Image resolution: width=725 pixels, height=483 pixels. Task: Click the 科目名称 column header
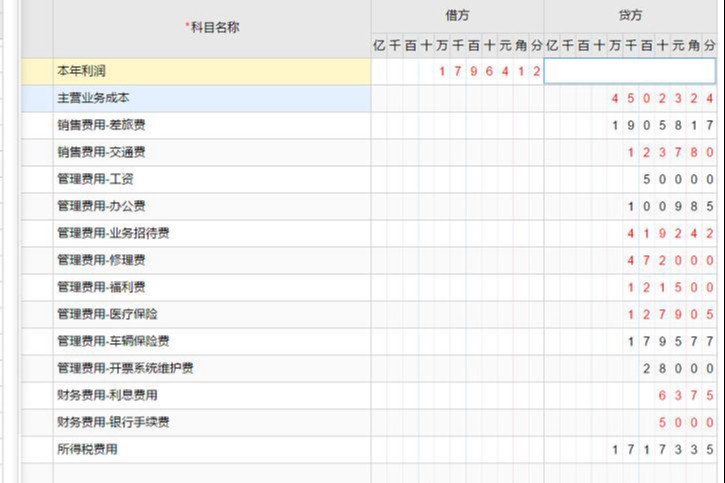(x=212, y=28)
